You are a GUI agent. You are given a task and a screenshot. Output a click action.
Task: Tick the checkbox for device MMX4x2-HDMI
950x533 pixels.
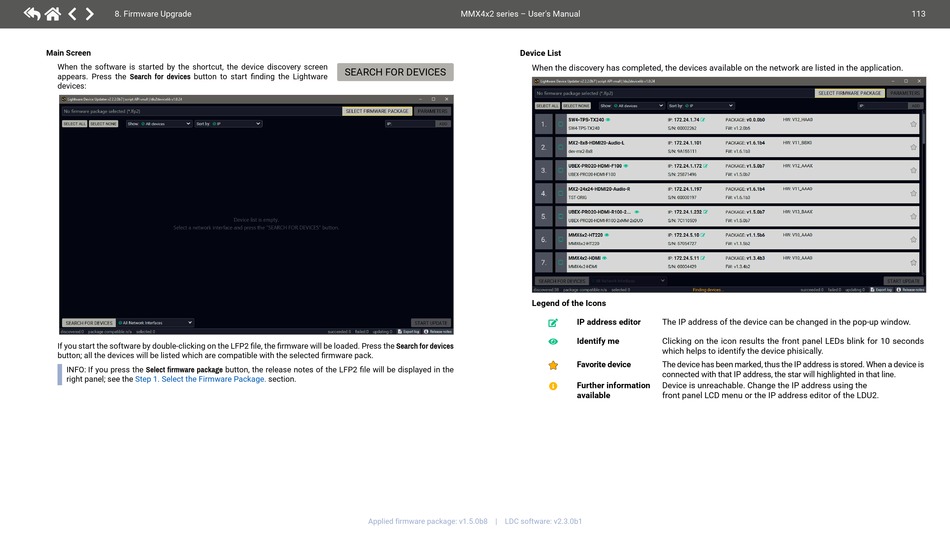tap(560, 262)
